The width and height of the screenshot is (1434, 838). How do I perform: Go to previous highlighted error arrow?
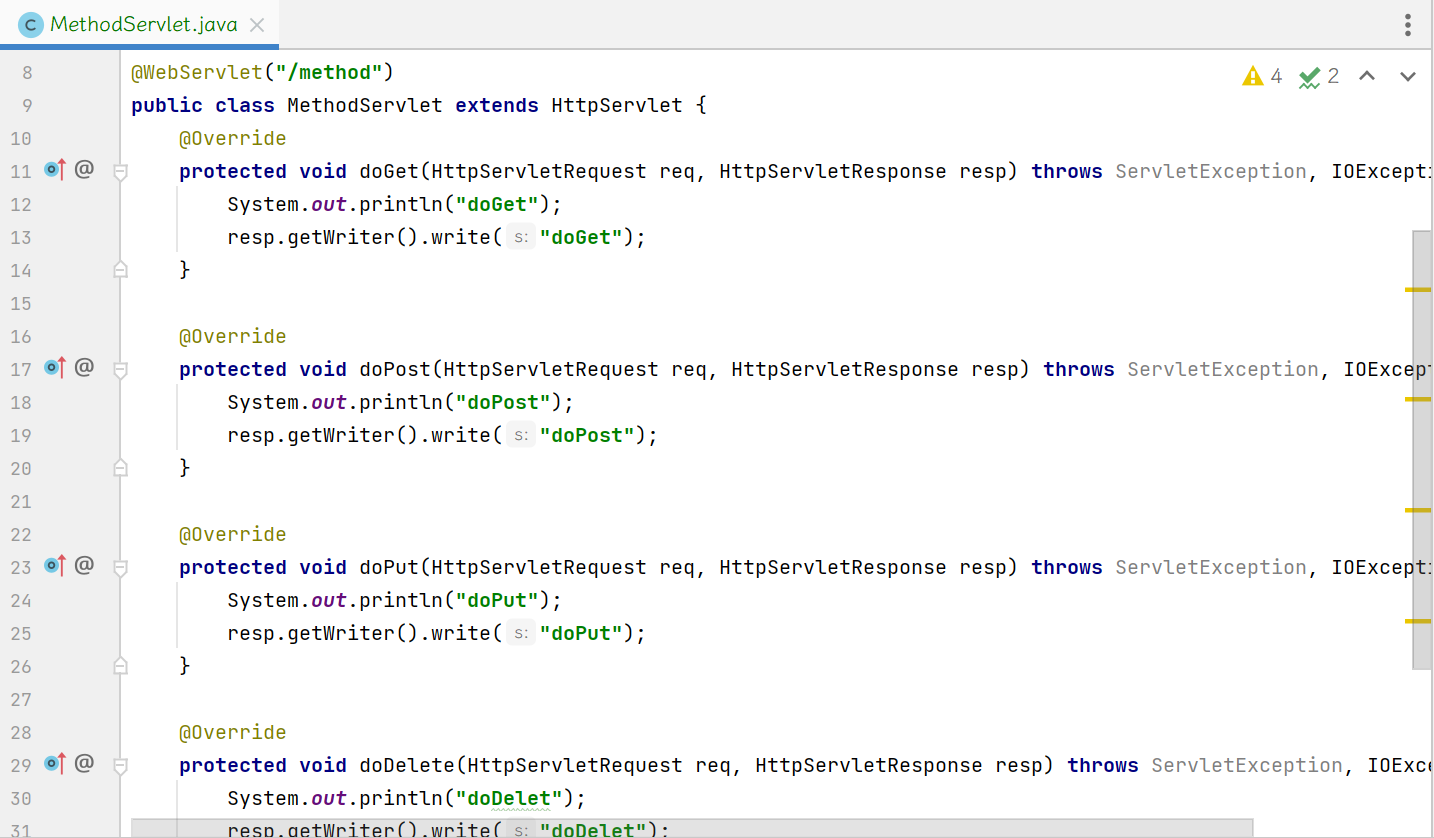click(x=1367, y=76)
